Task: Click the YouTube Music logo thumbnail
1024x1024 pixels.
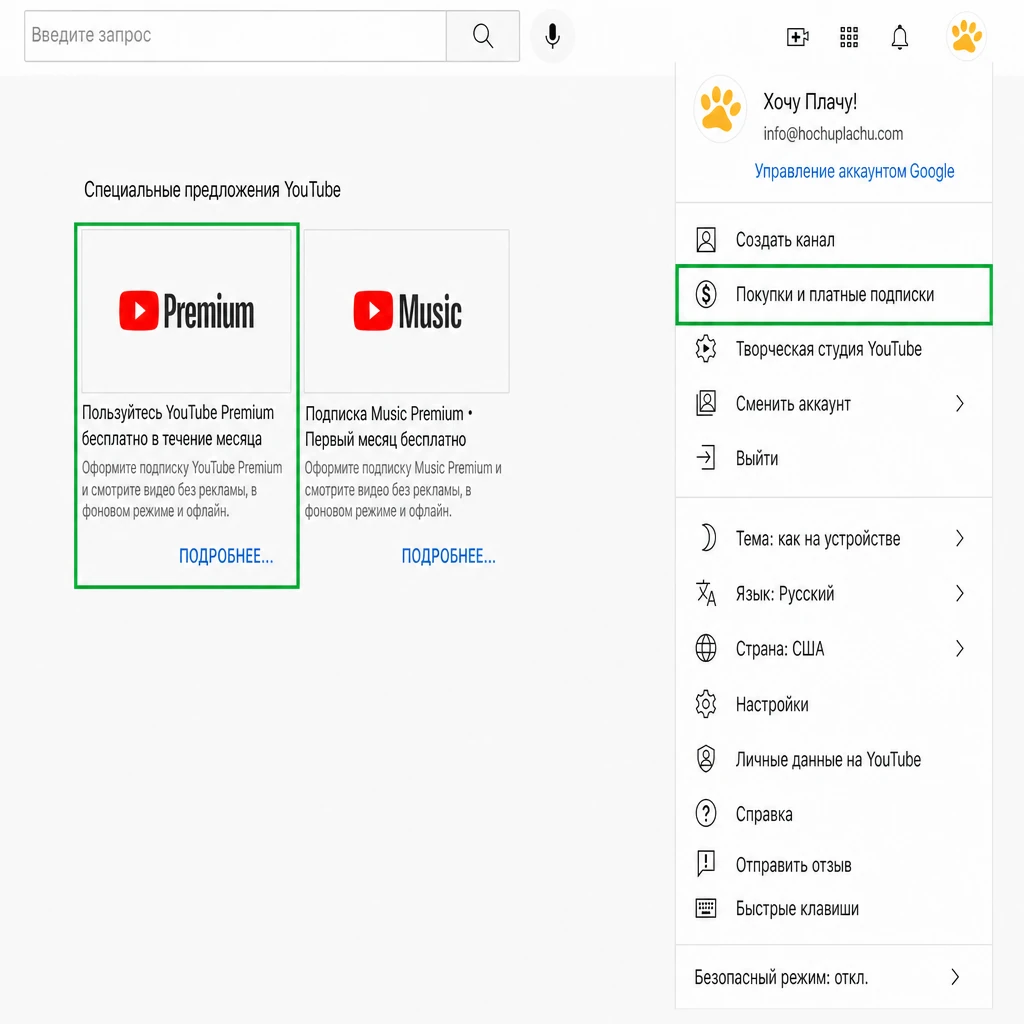Action: (x=407, y=311)
